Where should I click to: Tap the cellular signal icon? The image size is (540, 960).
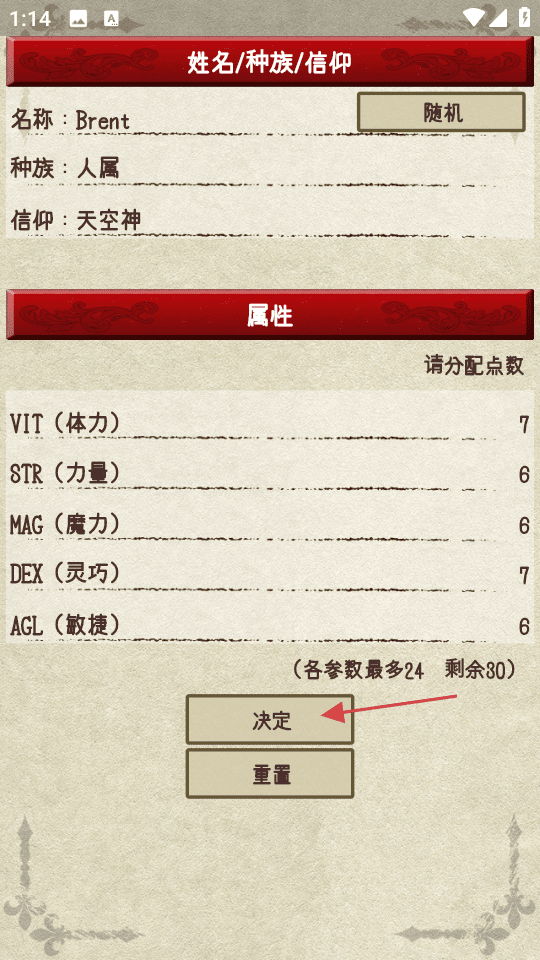point(498,18)
